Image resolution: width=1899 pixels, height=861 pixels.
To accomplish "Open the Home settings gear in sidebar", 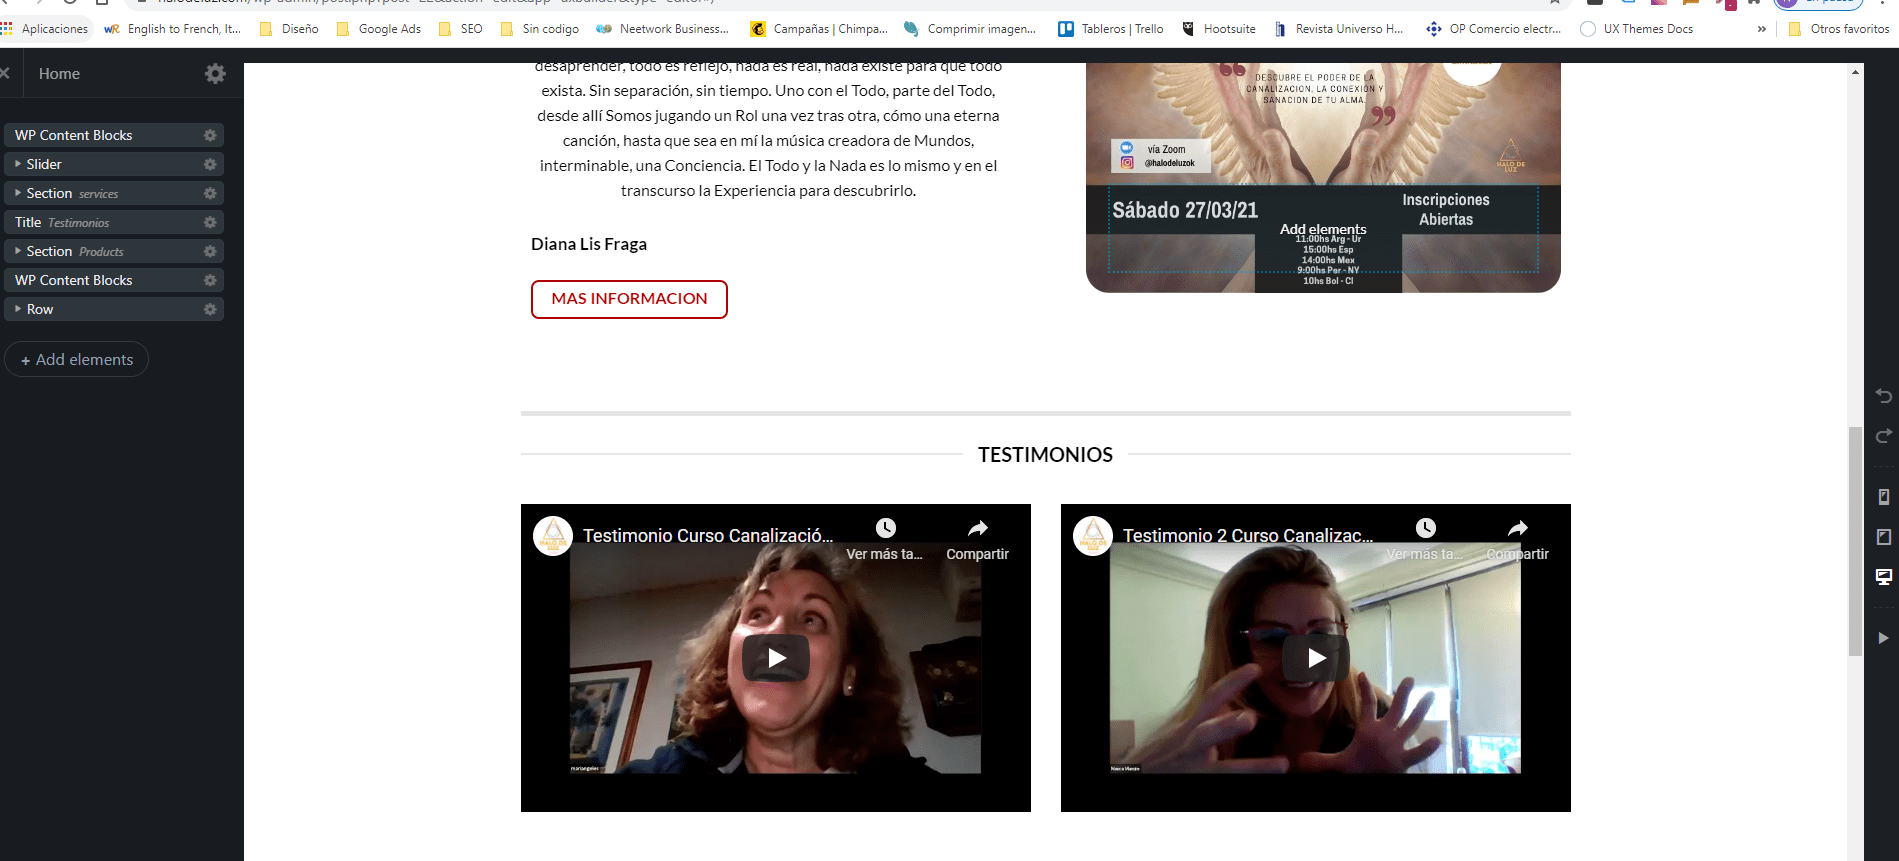I will [x=215, y=74].
